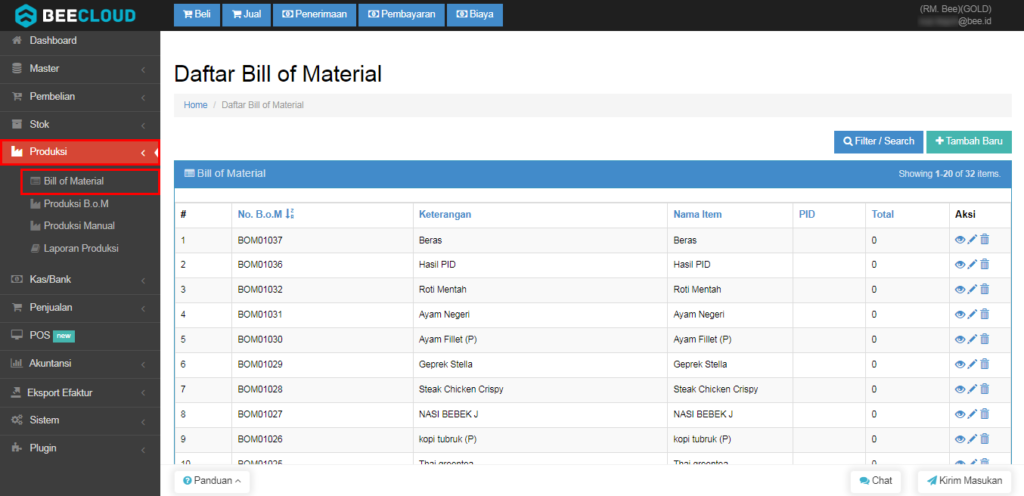Open the Dashboard home icon in the sidebar
The image size is (1024, 496).
(18, 40)
